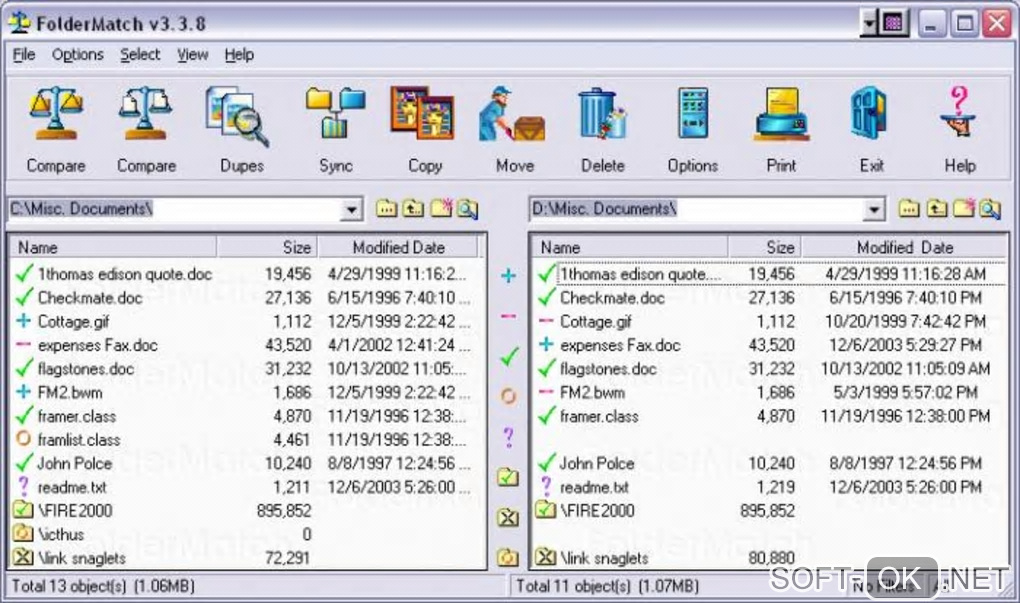Viewport: 1020px width, 603px height.
Task: Browse for folder next to C:\Misc. Documents
Action: click(x=386, y=209)
